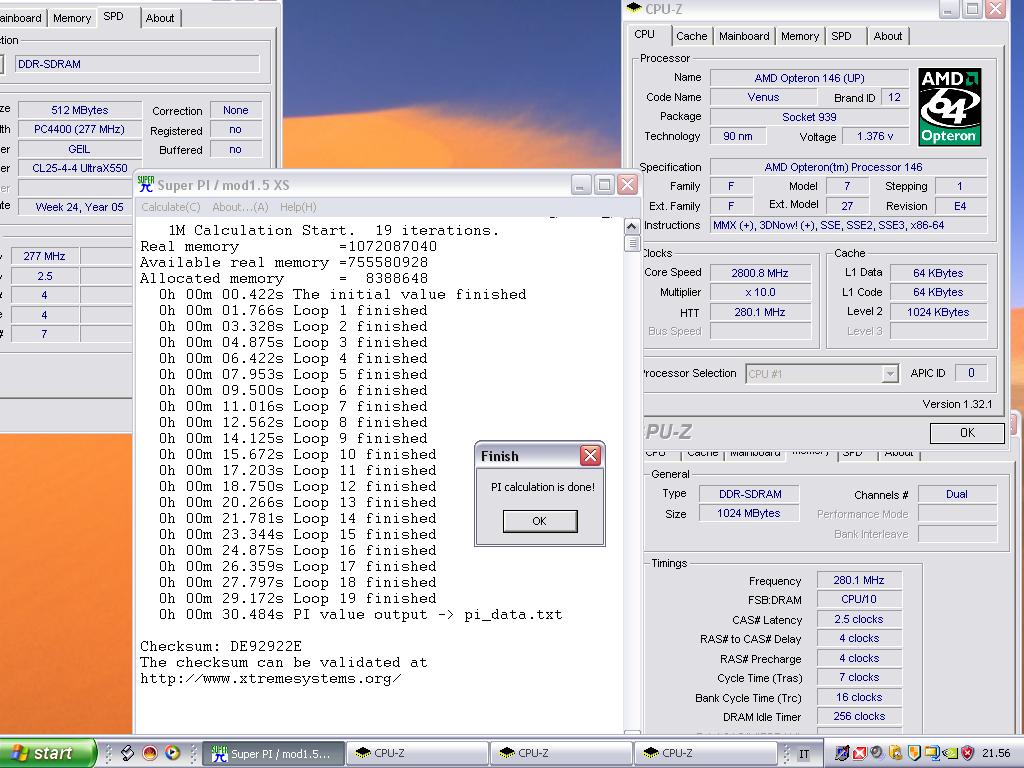The width and height of the screenshot is (1024, 768).
Task: Click the Package value 'Socket 939'
Action: pos(809,117)
